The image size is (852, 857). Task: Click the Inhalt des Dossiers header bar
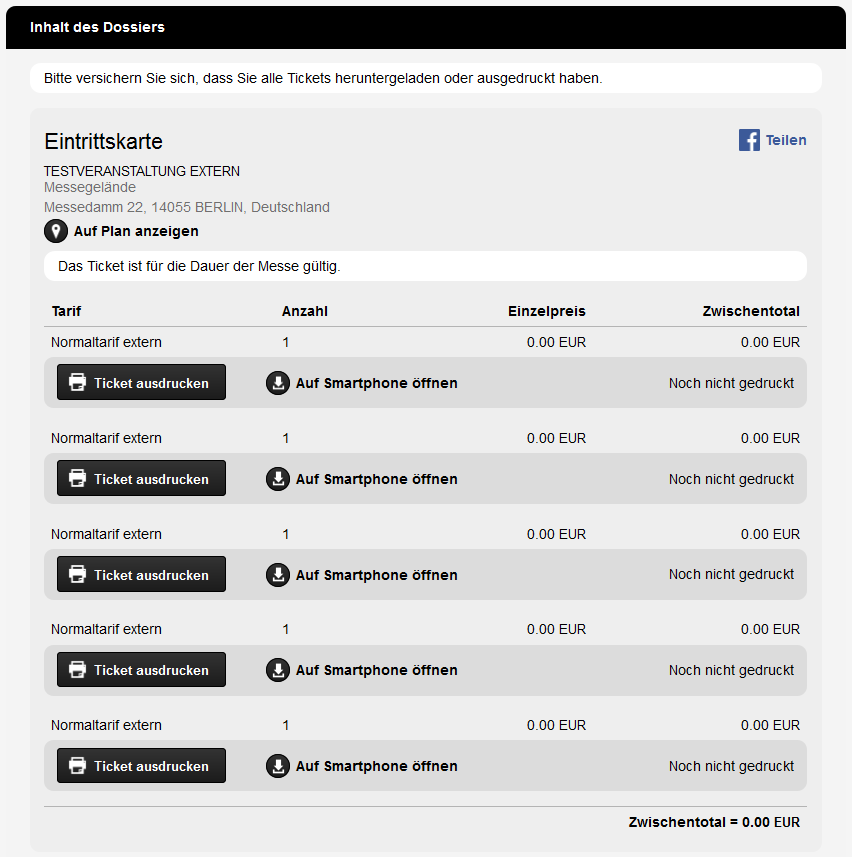tap(426, 27)
